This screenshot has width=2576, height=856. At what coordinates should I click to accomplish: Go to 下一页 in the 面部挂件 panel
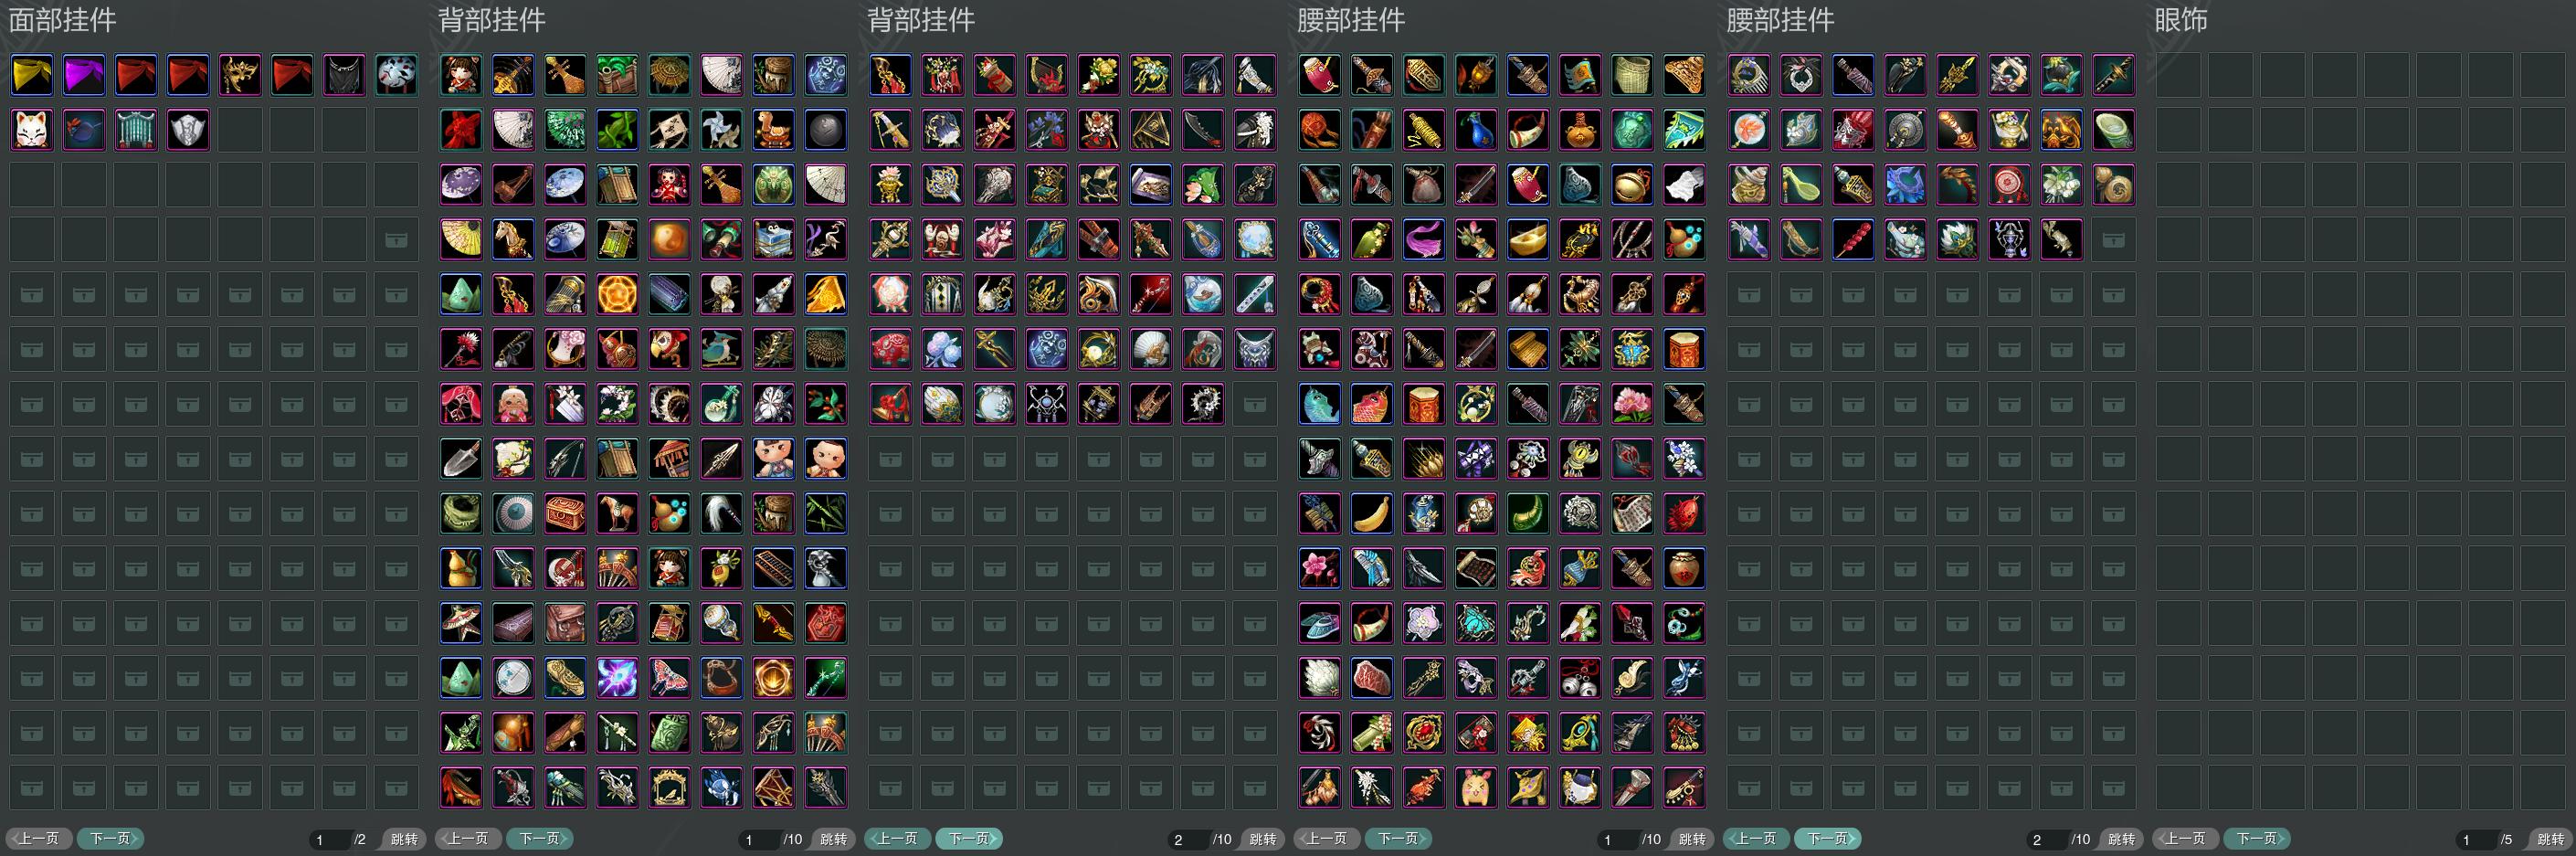pyautogui.click(x=111, y=839)
